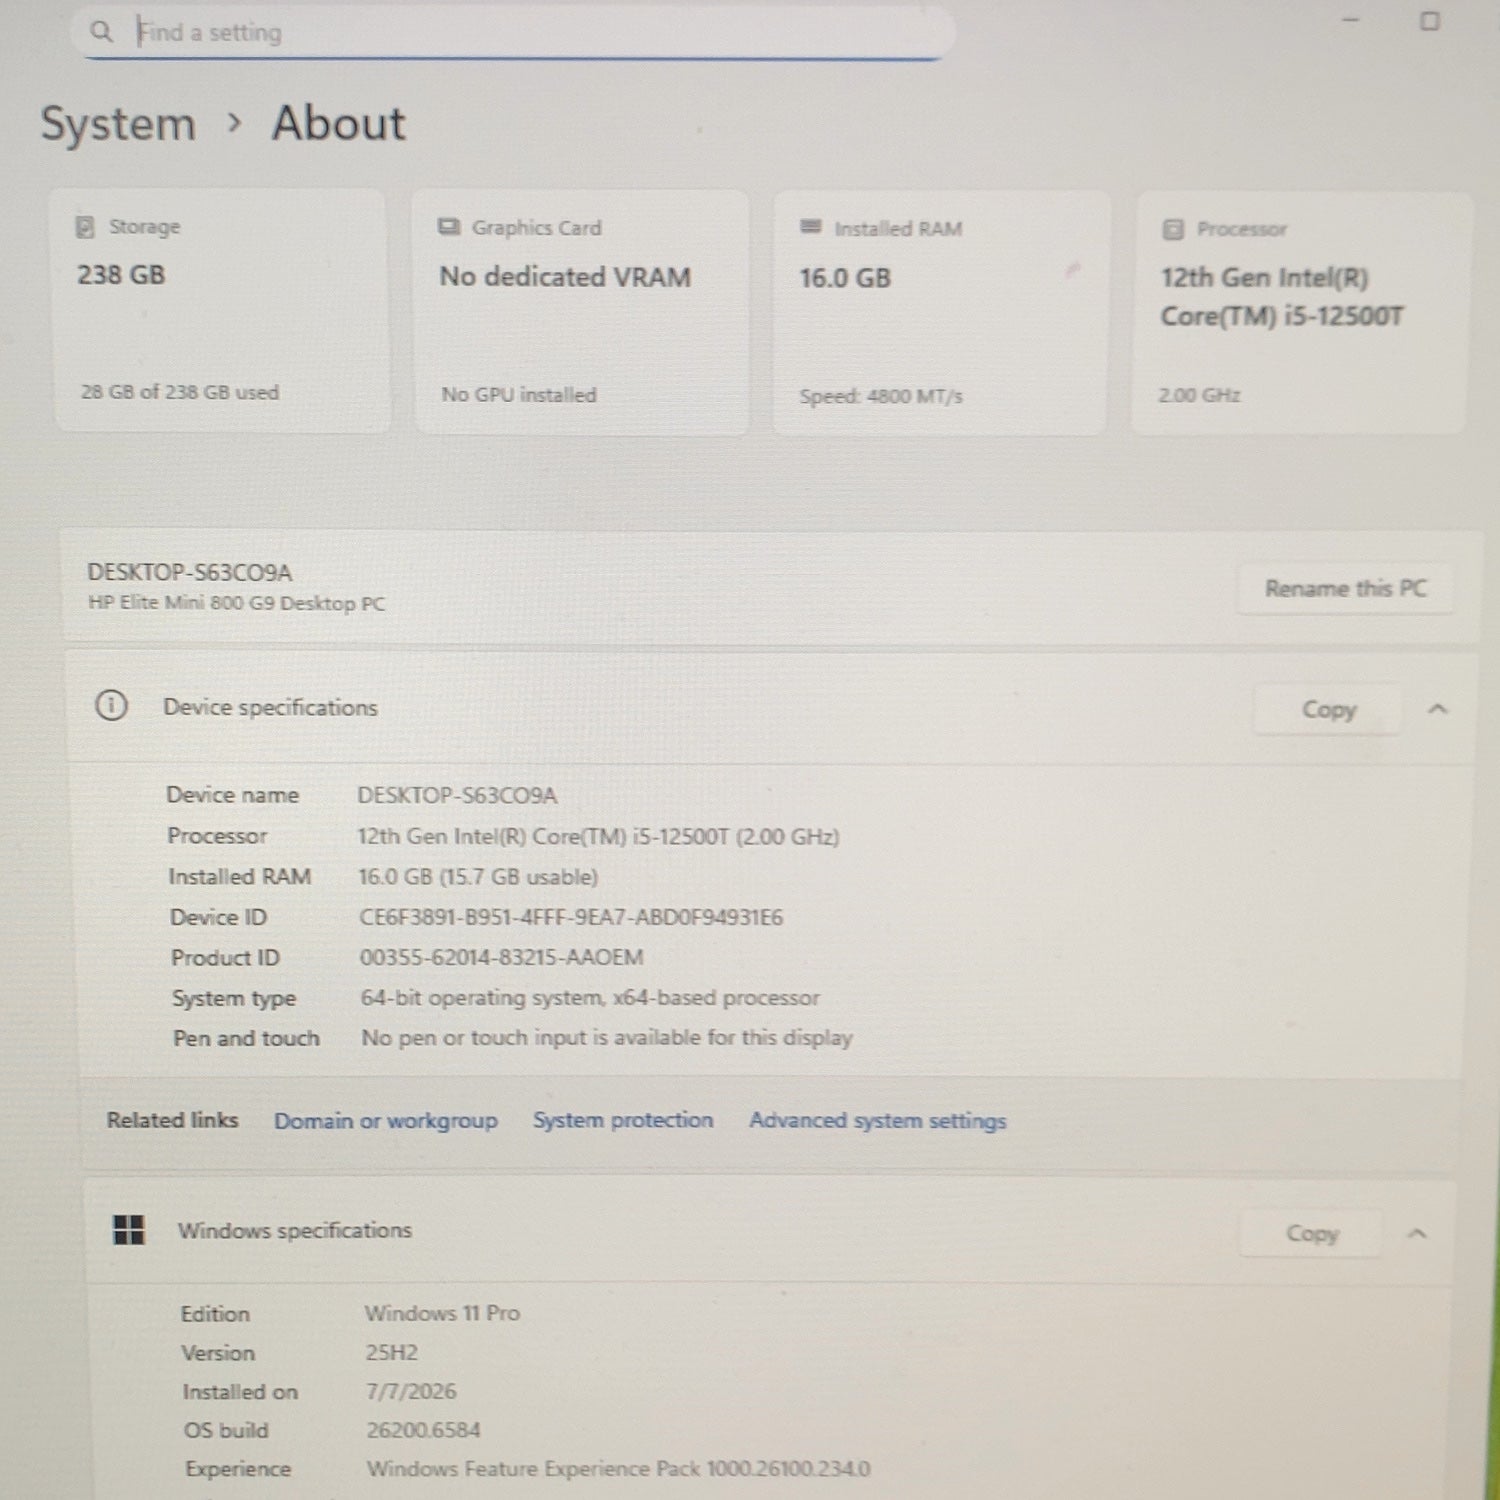Click the 28 GB of 238 GB used text
Screen dimensions: 1500x1500
(x=180, y=392)
